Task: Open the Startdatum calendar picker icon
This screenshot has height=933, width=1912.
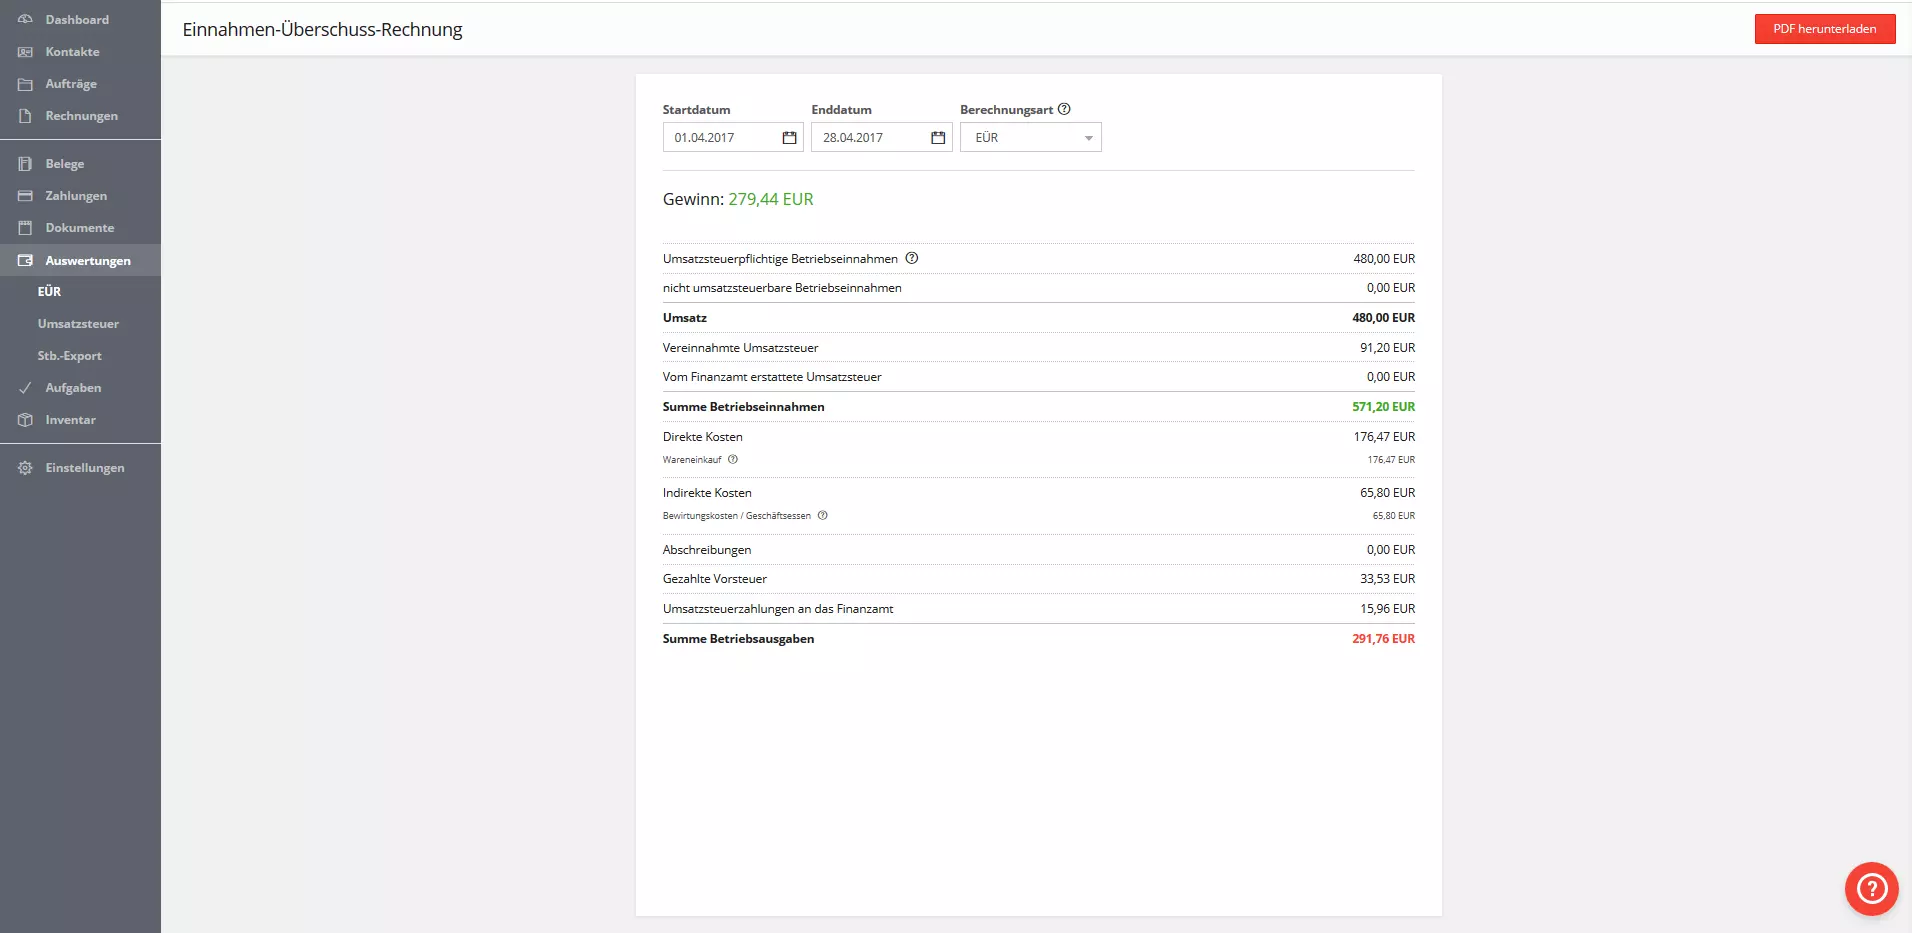Action: (789, 138)
